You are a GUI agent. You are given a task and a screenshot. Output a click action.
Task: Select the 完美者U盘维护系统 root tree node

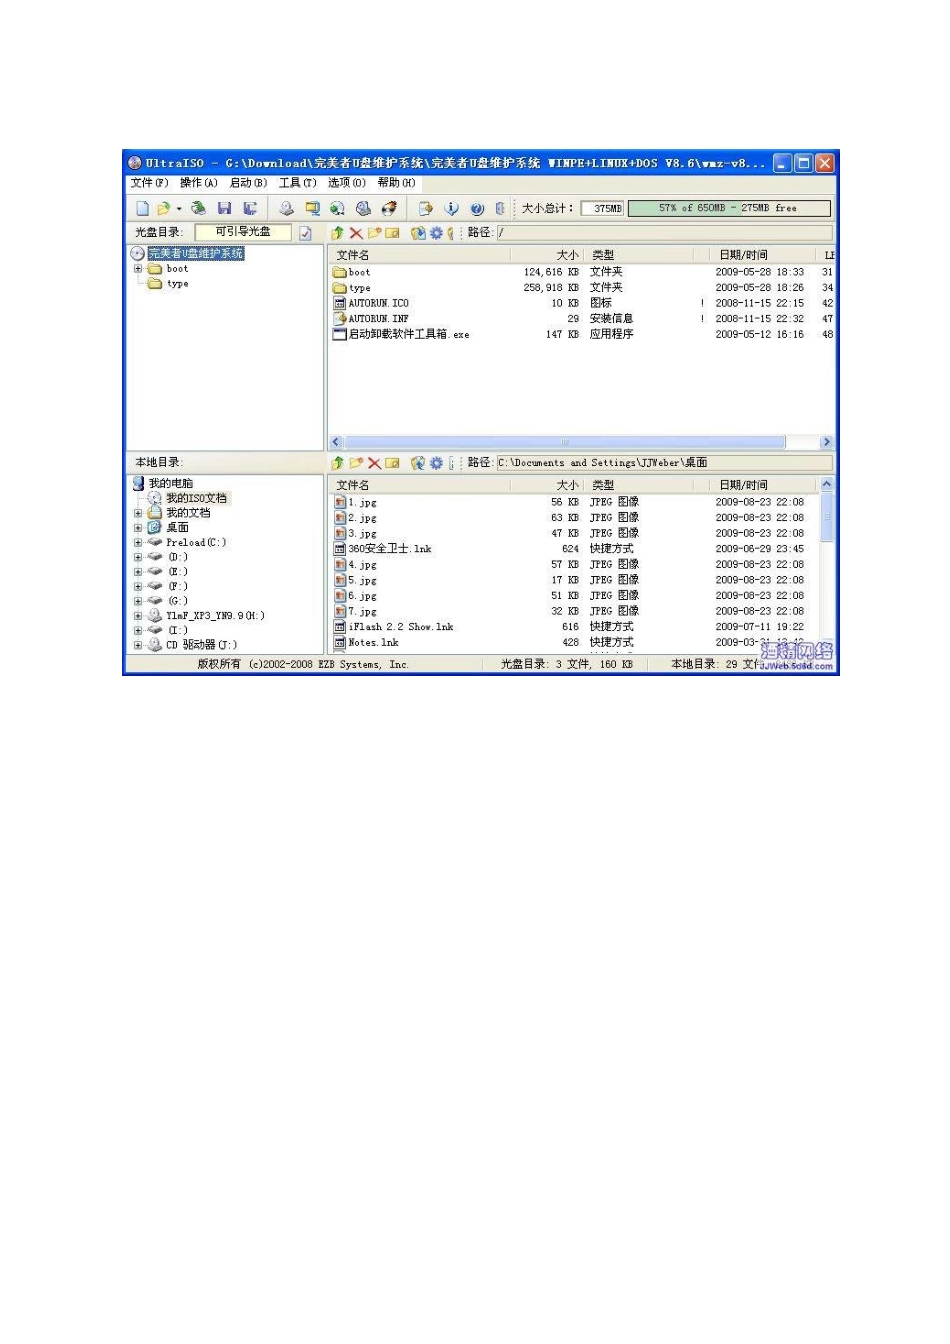click(196, 254)
